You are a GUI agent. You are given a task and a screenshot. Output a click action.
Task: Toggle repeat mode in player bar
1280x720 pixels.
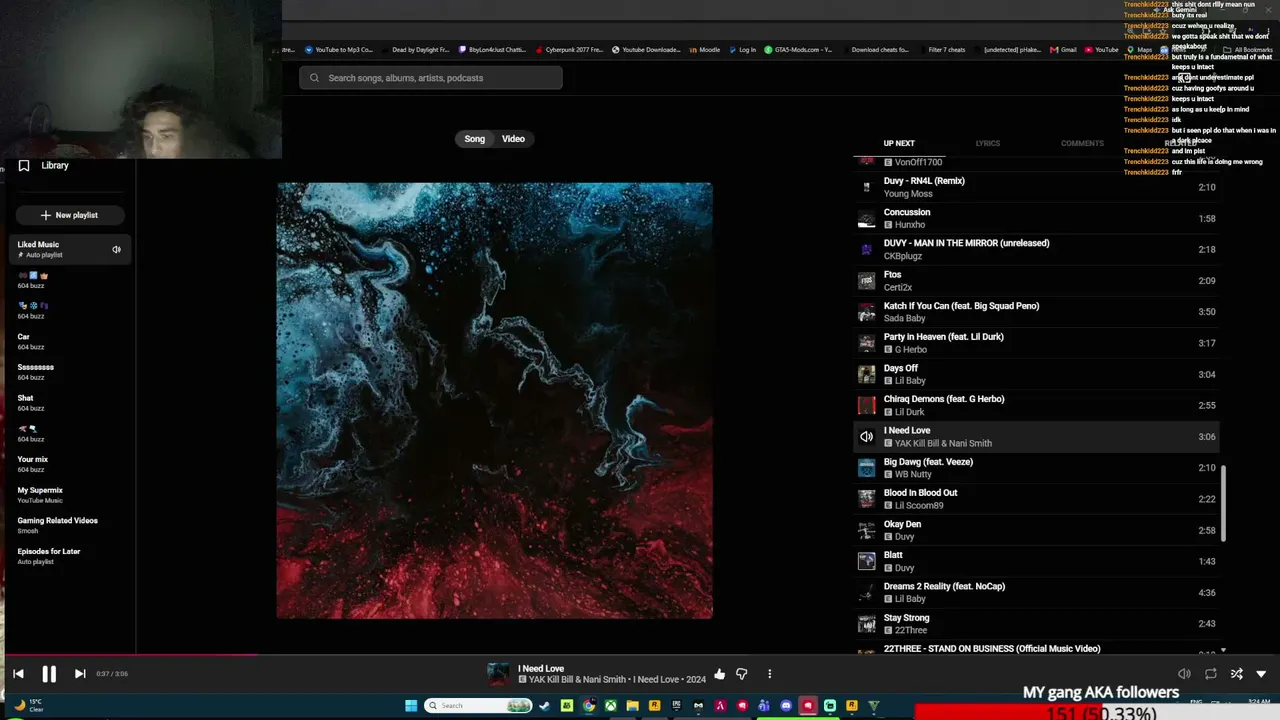click(x=1211, y=674)
